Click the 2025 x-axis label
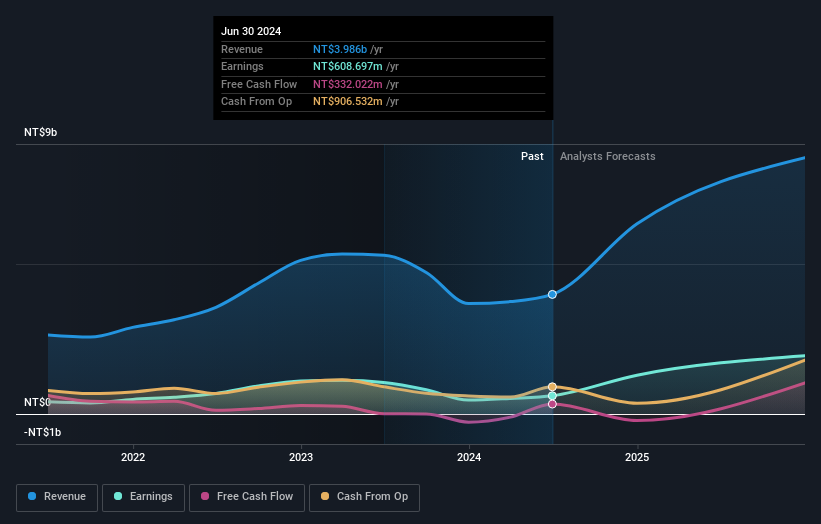This screenshot has width=821, height=524. (637, 458)
